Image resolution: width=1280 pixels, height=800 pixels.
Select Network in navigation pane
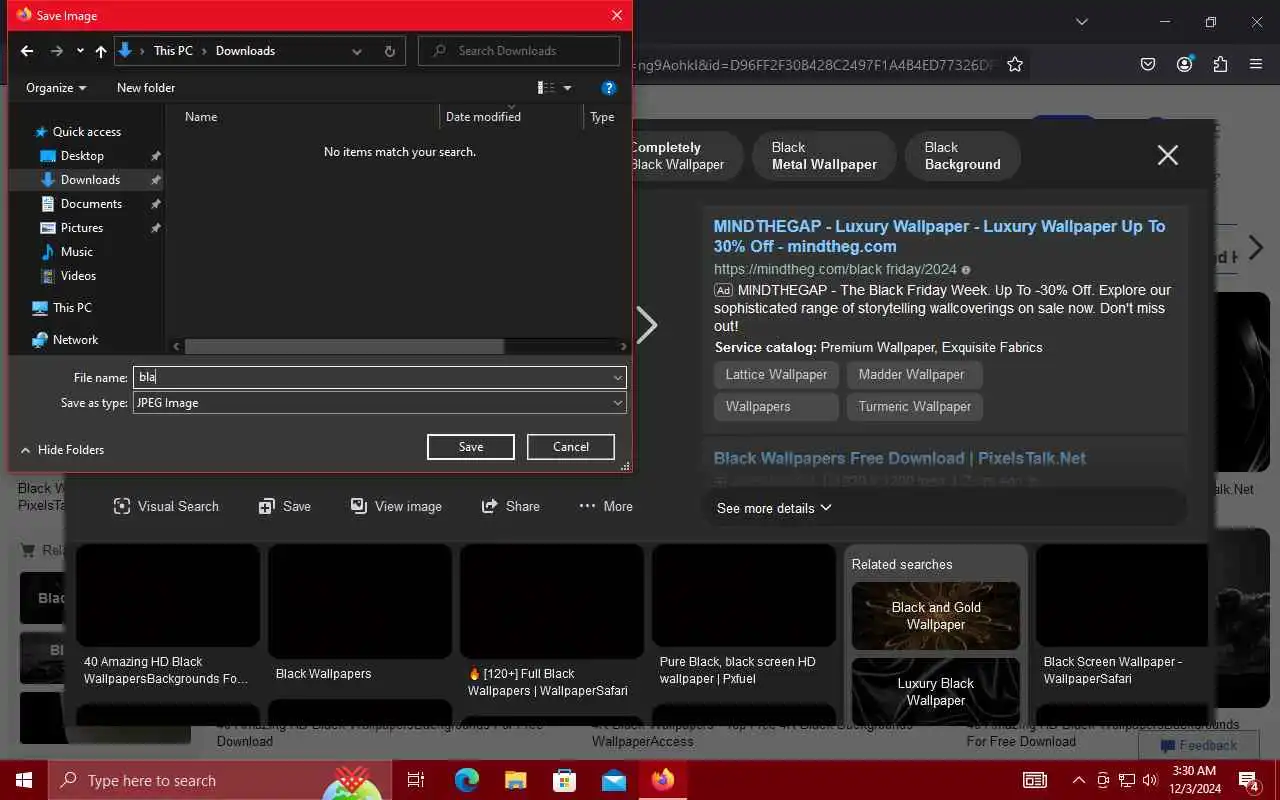pos(75,340)
